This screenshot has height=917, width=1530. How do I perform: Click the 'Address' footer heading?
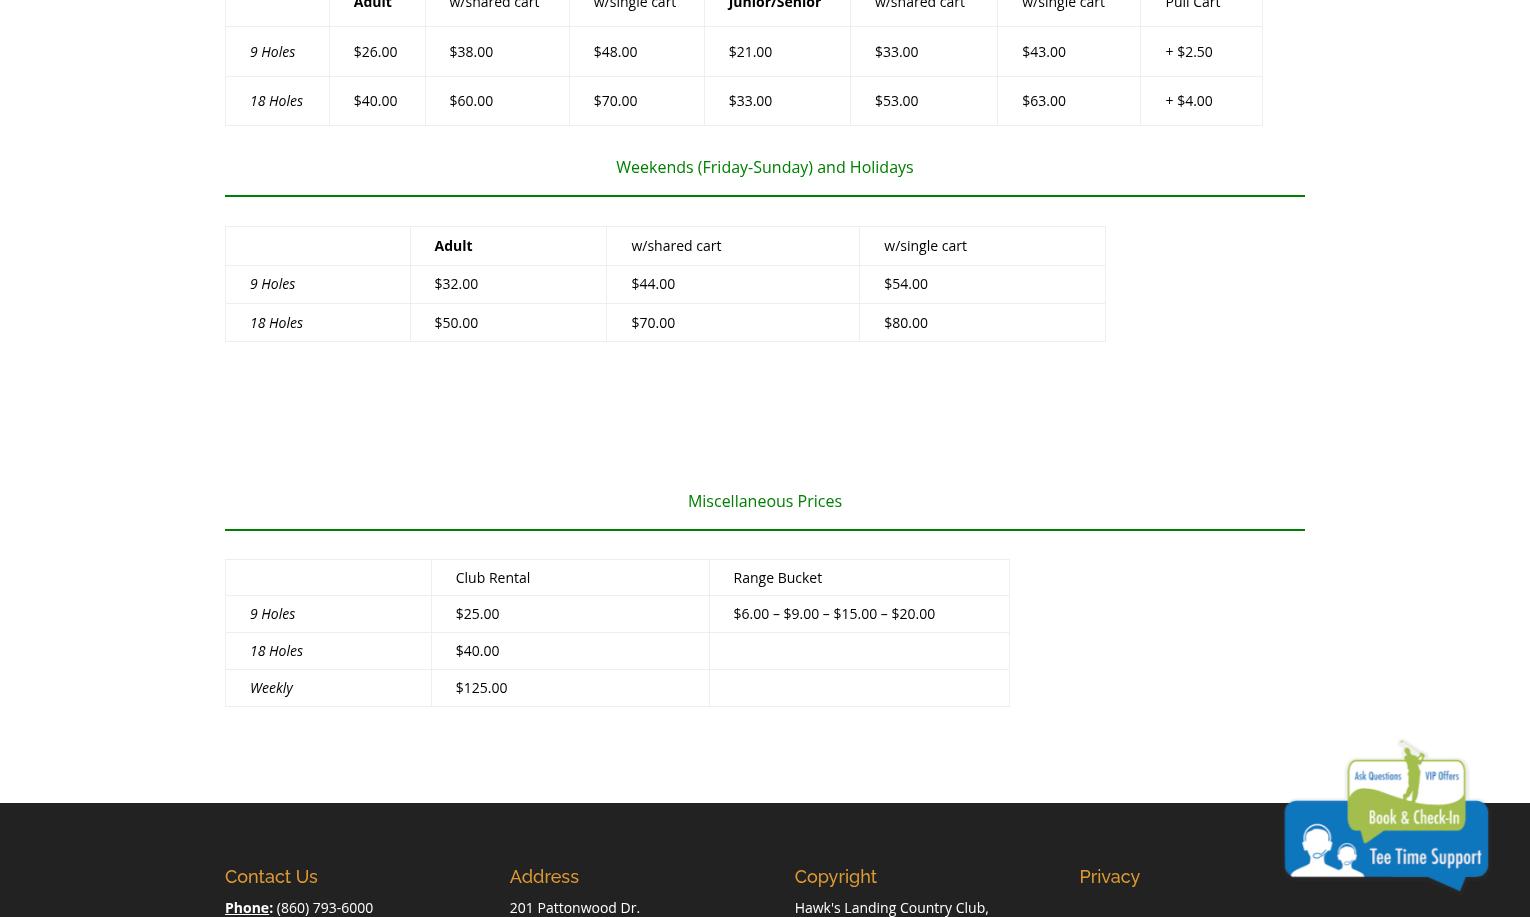544,876
